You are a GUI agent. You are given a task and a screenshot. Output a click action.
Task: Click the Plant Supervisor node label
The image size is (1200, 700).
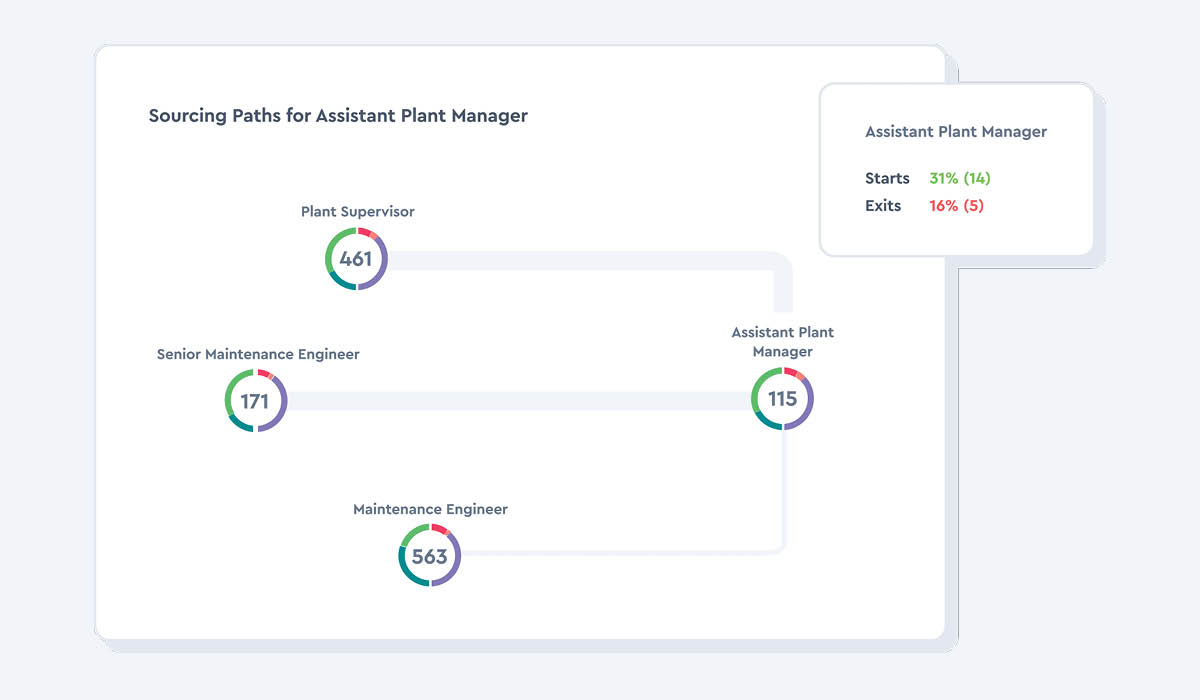click(x=357, y=212)
